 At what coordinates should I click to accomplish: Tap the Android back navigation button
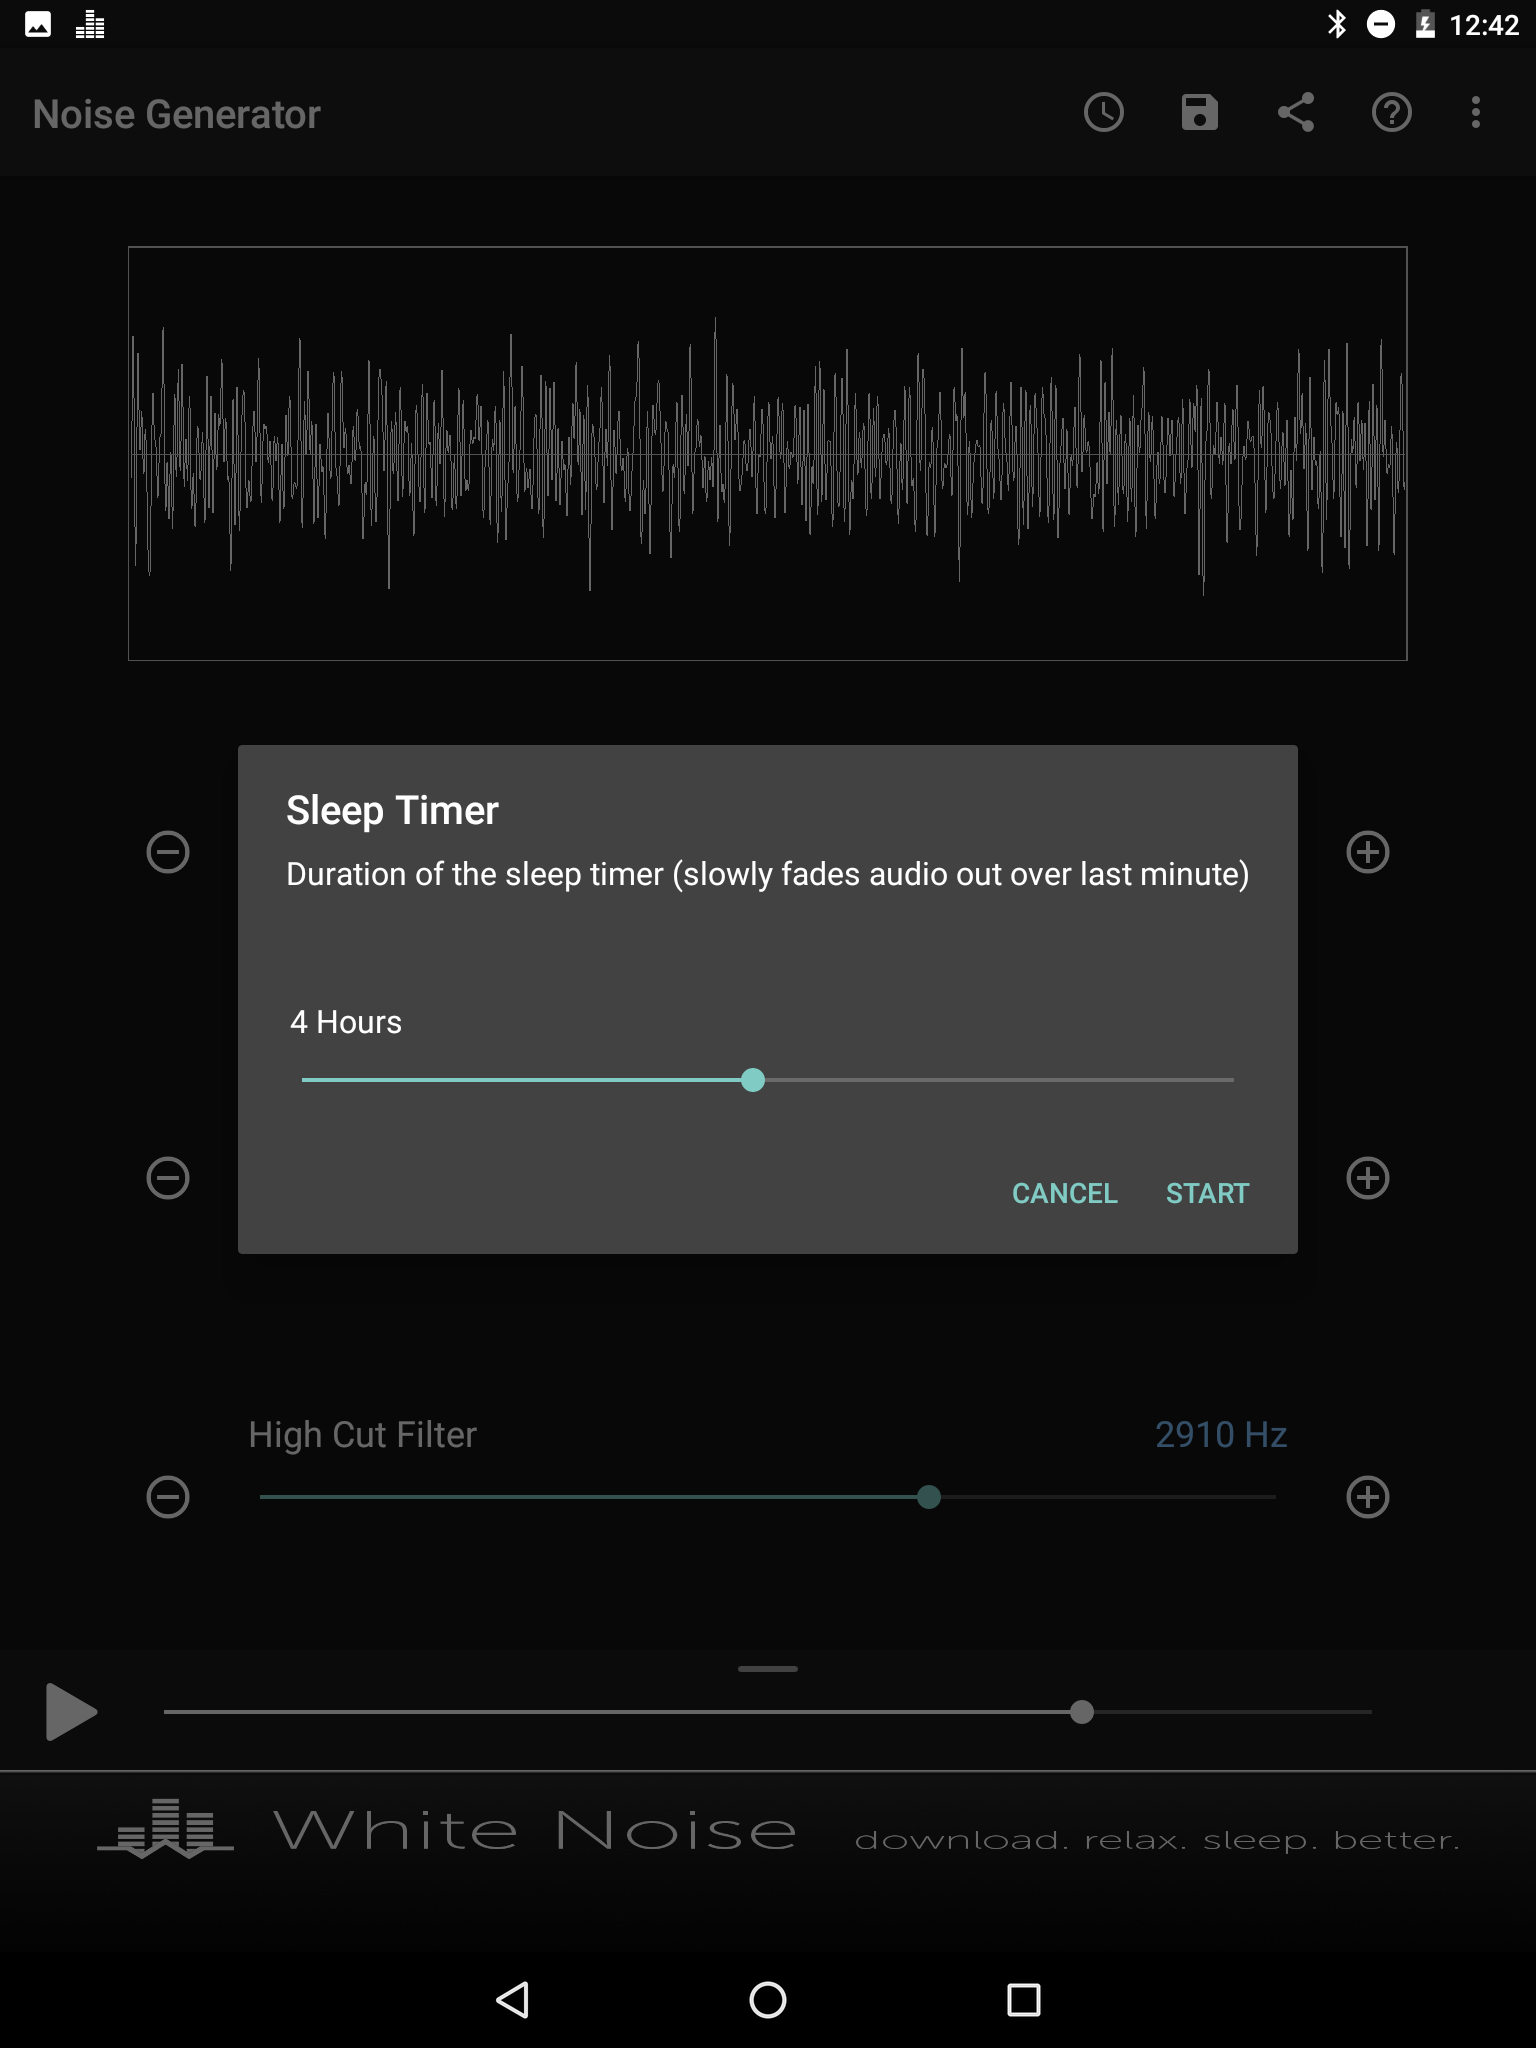tap(512, 2000)
